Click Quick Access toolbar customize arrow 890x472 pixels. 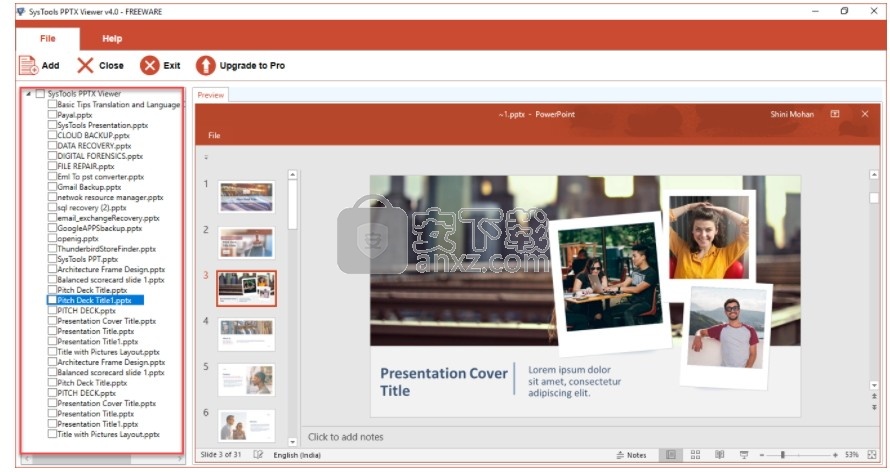(206, 157)
